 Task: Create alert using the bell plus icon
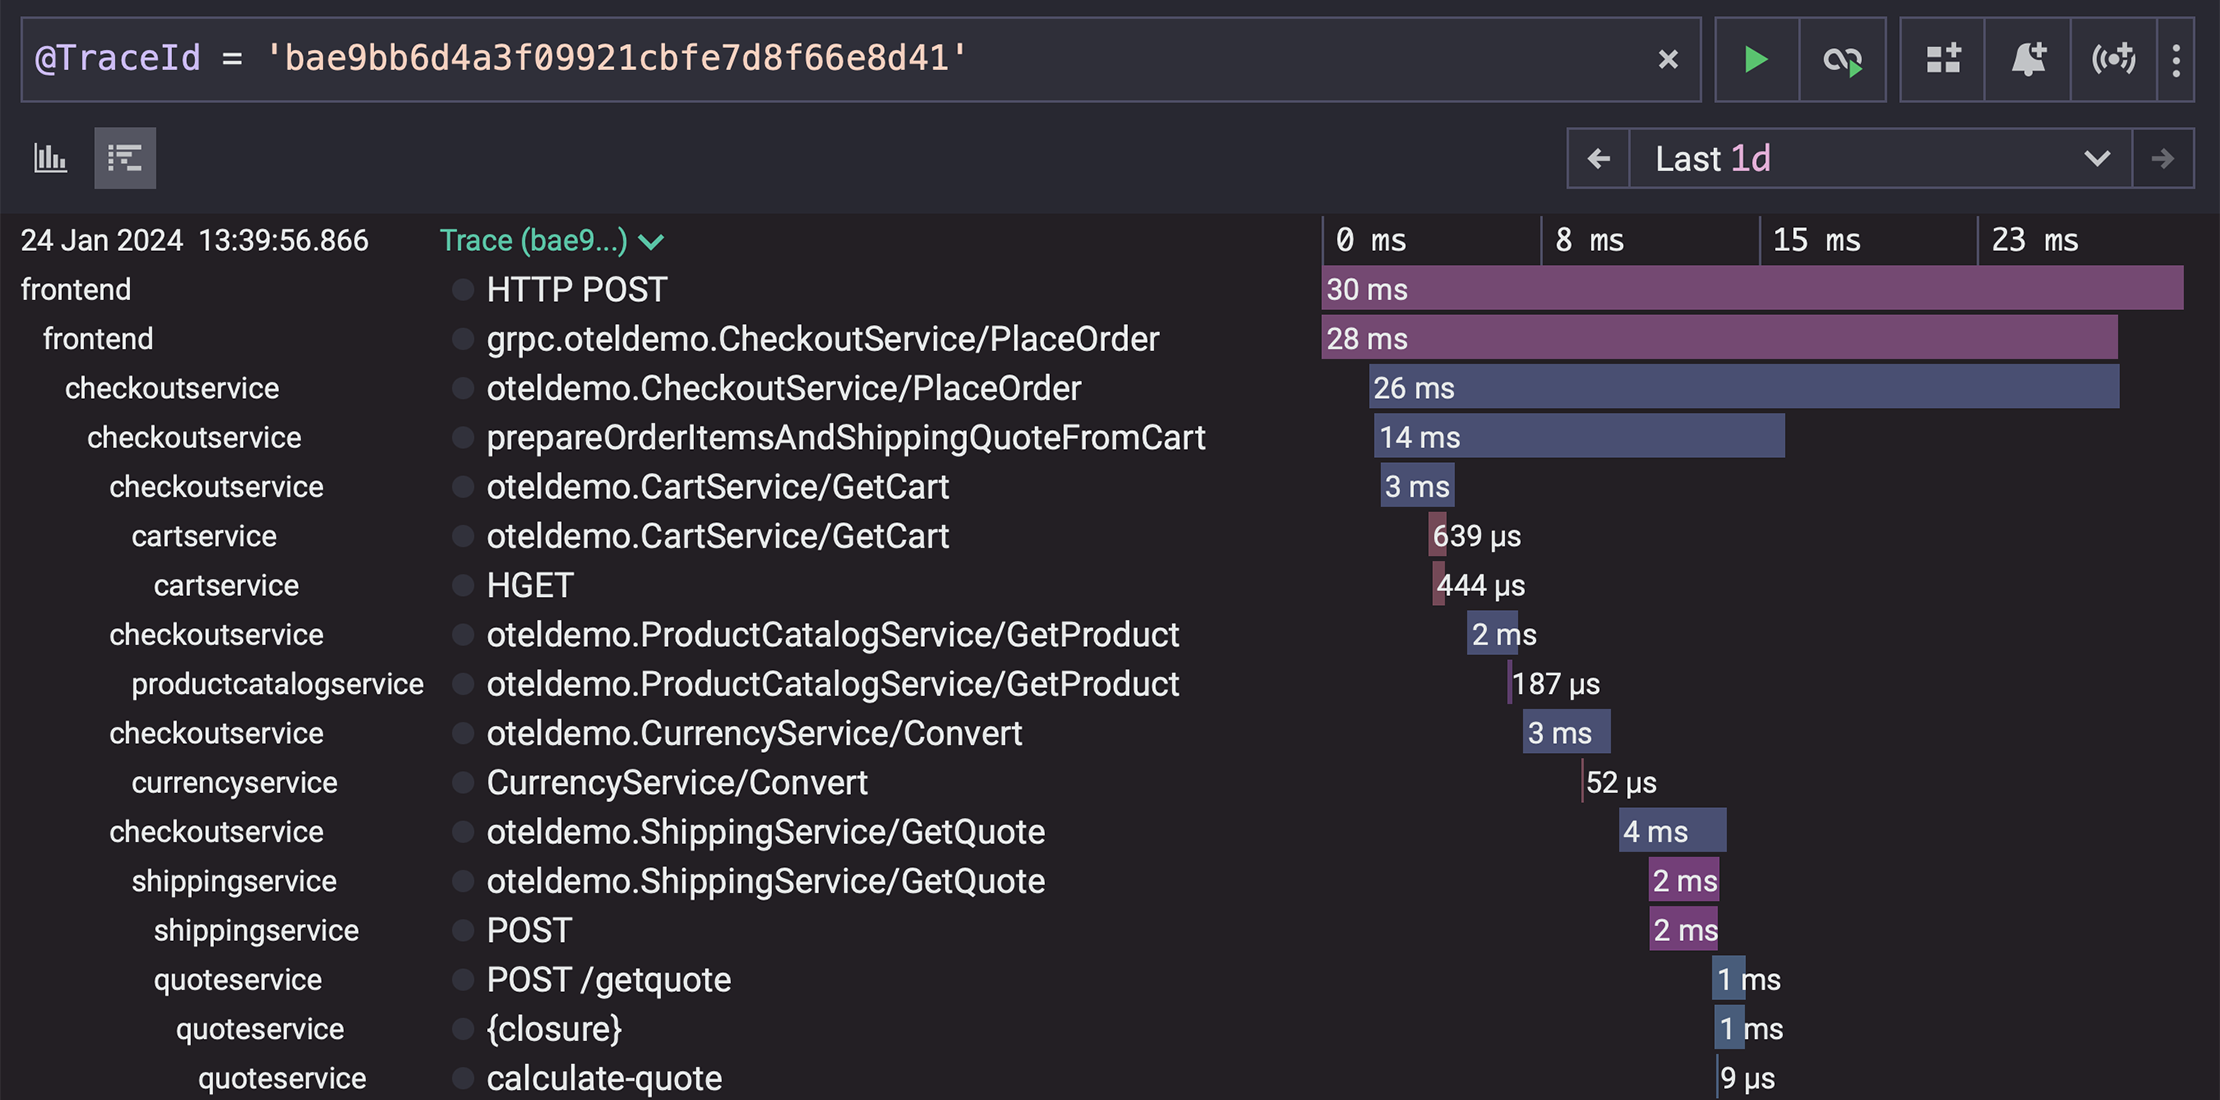tap(2028, 60)
